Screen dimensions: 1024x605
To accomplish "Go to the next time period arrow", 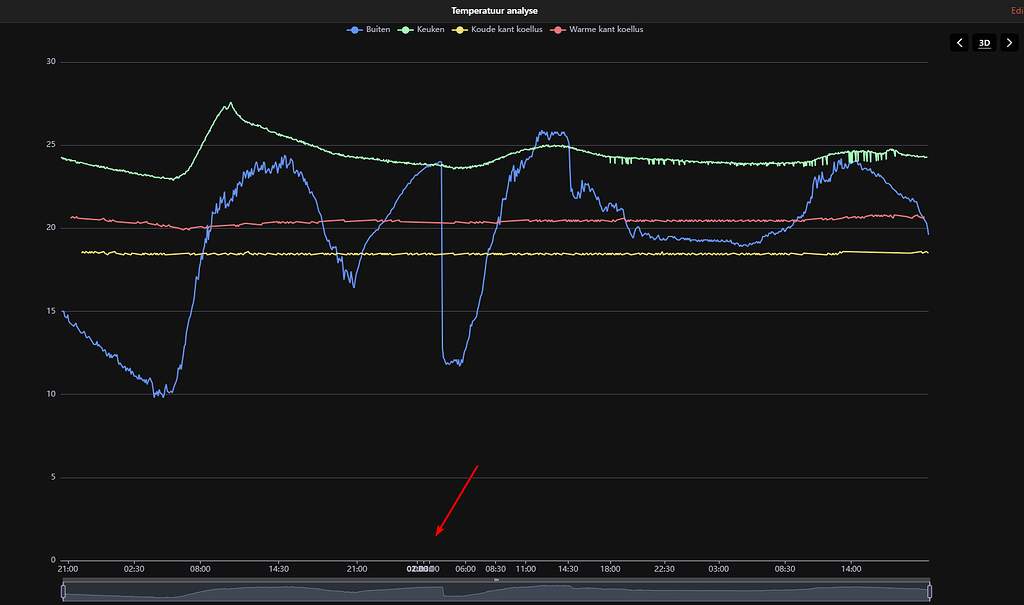I will 1008,42.
